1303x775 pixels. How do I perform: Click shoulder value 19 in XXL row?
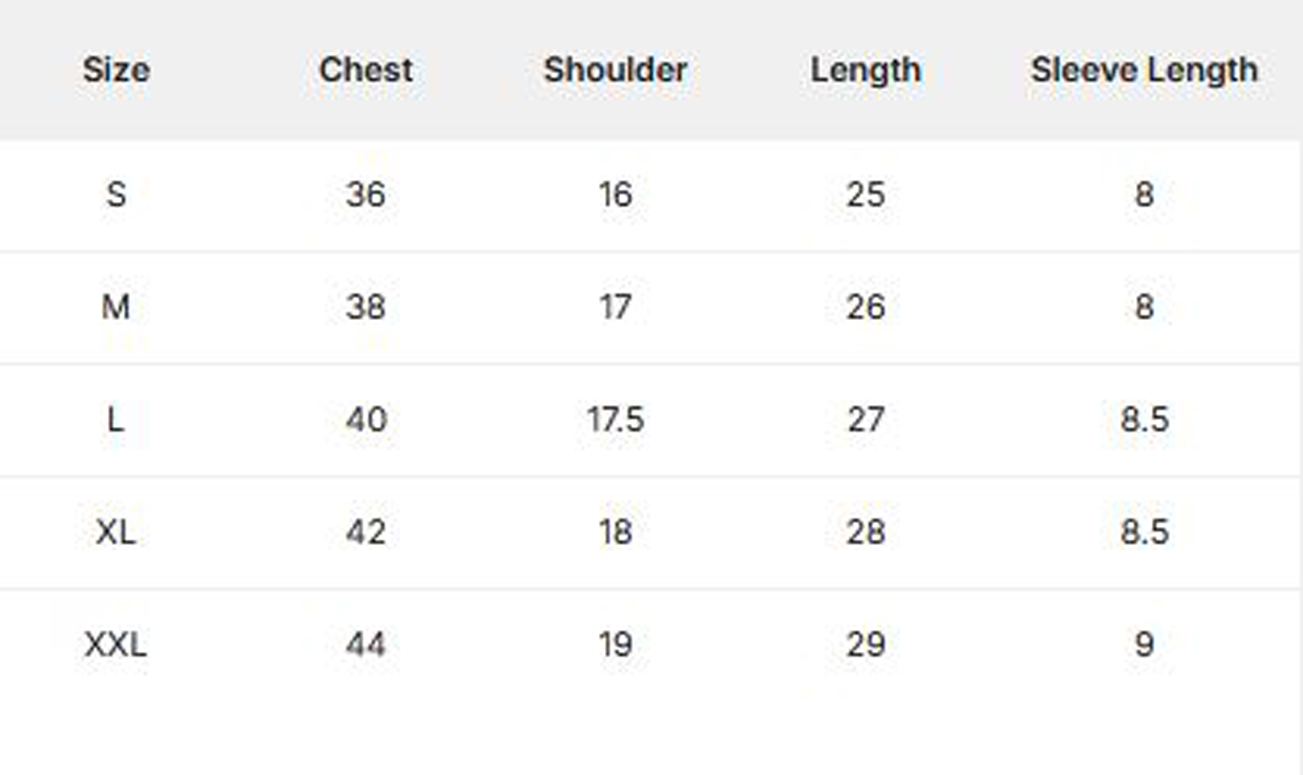[x=615, y=645]
